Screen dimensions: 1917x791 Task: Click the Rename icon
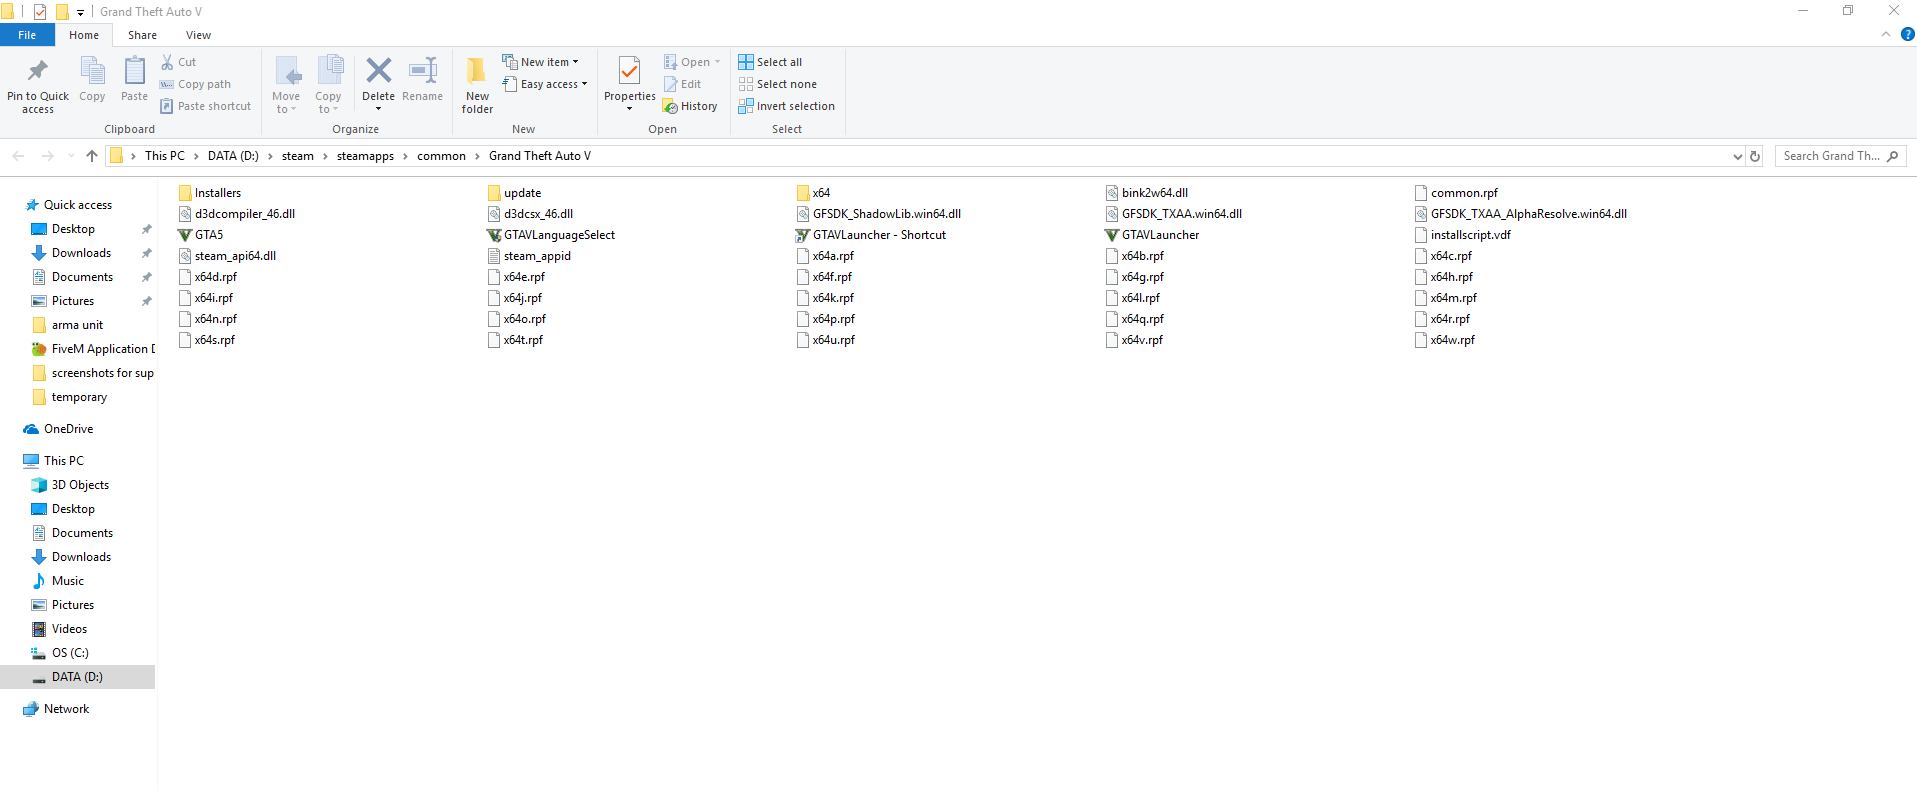point(423,70)
